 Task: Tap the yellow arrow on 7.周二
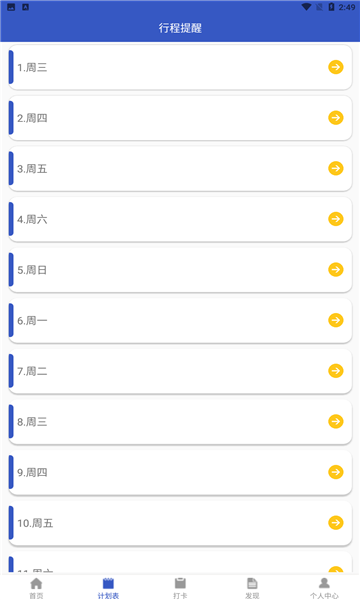pos(336,371)
